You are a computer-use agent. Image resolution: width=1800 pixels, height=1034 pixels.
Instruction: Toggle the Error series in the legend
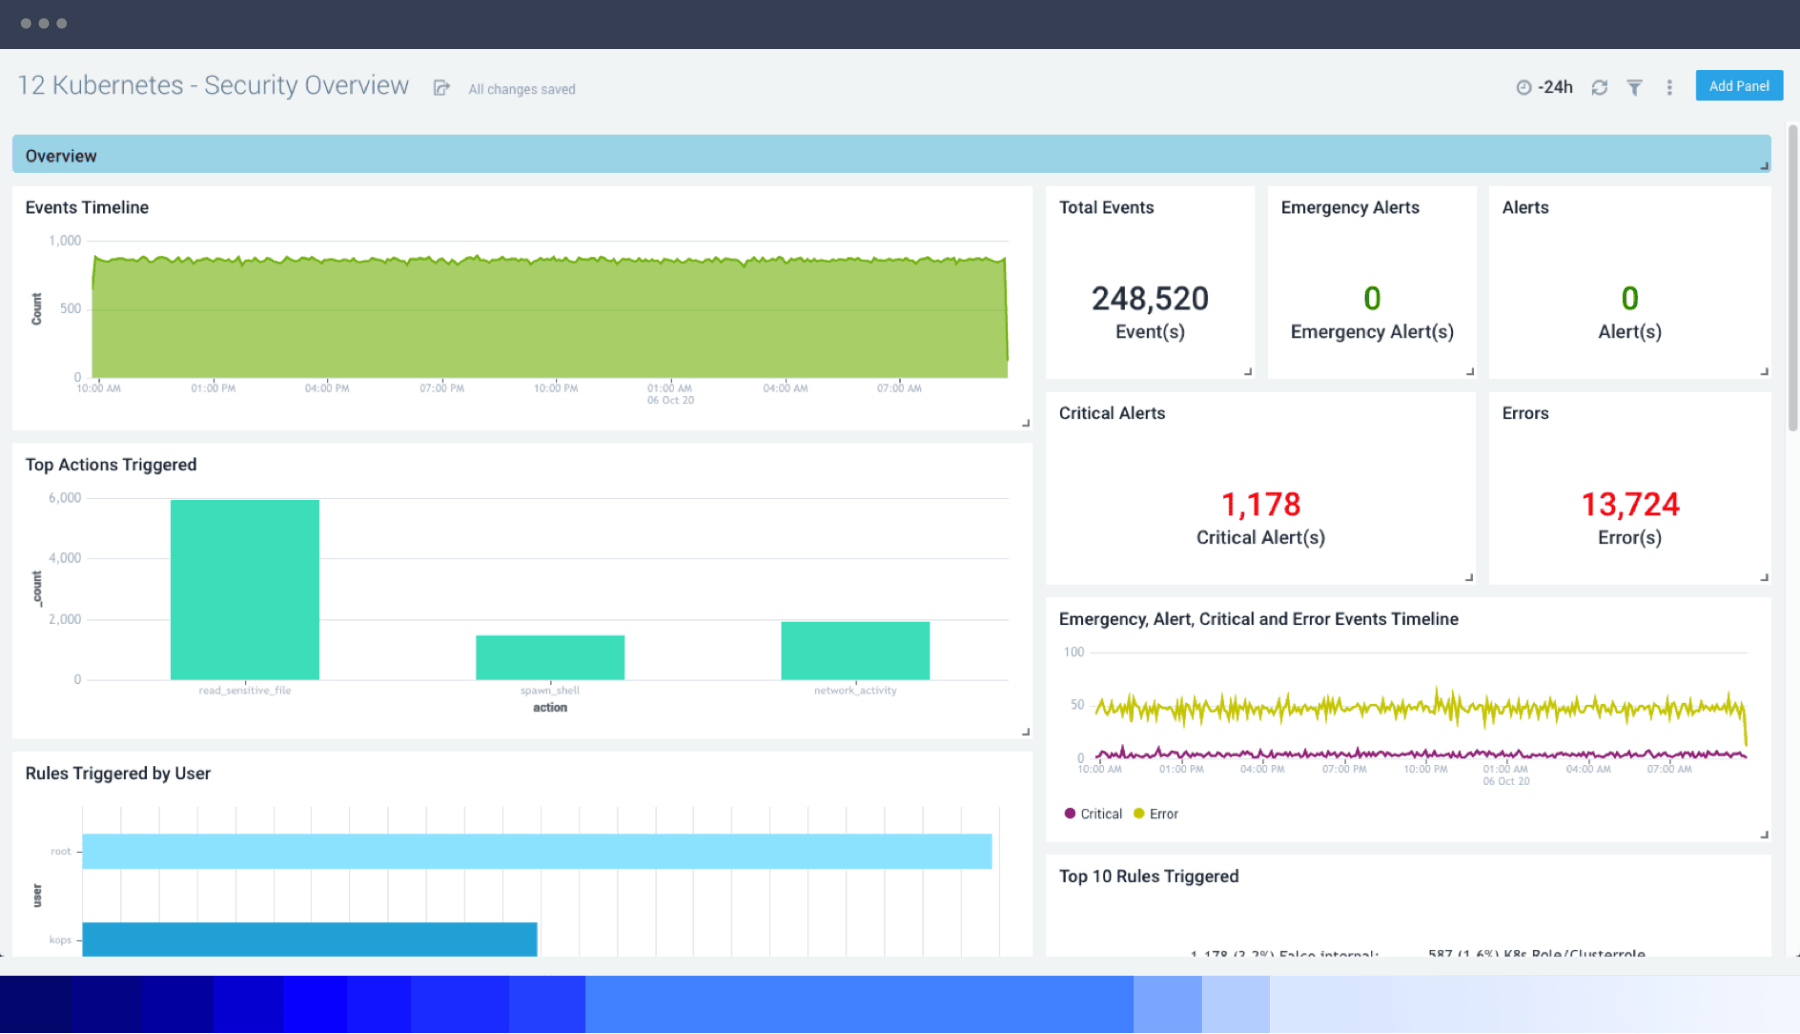coord(1156,814)
